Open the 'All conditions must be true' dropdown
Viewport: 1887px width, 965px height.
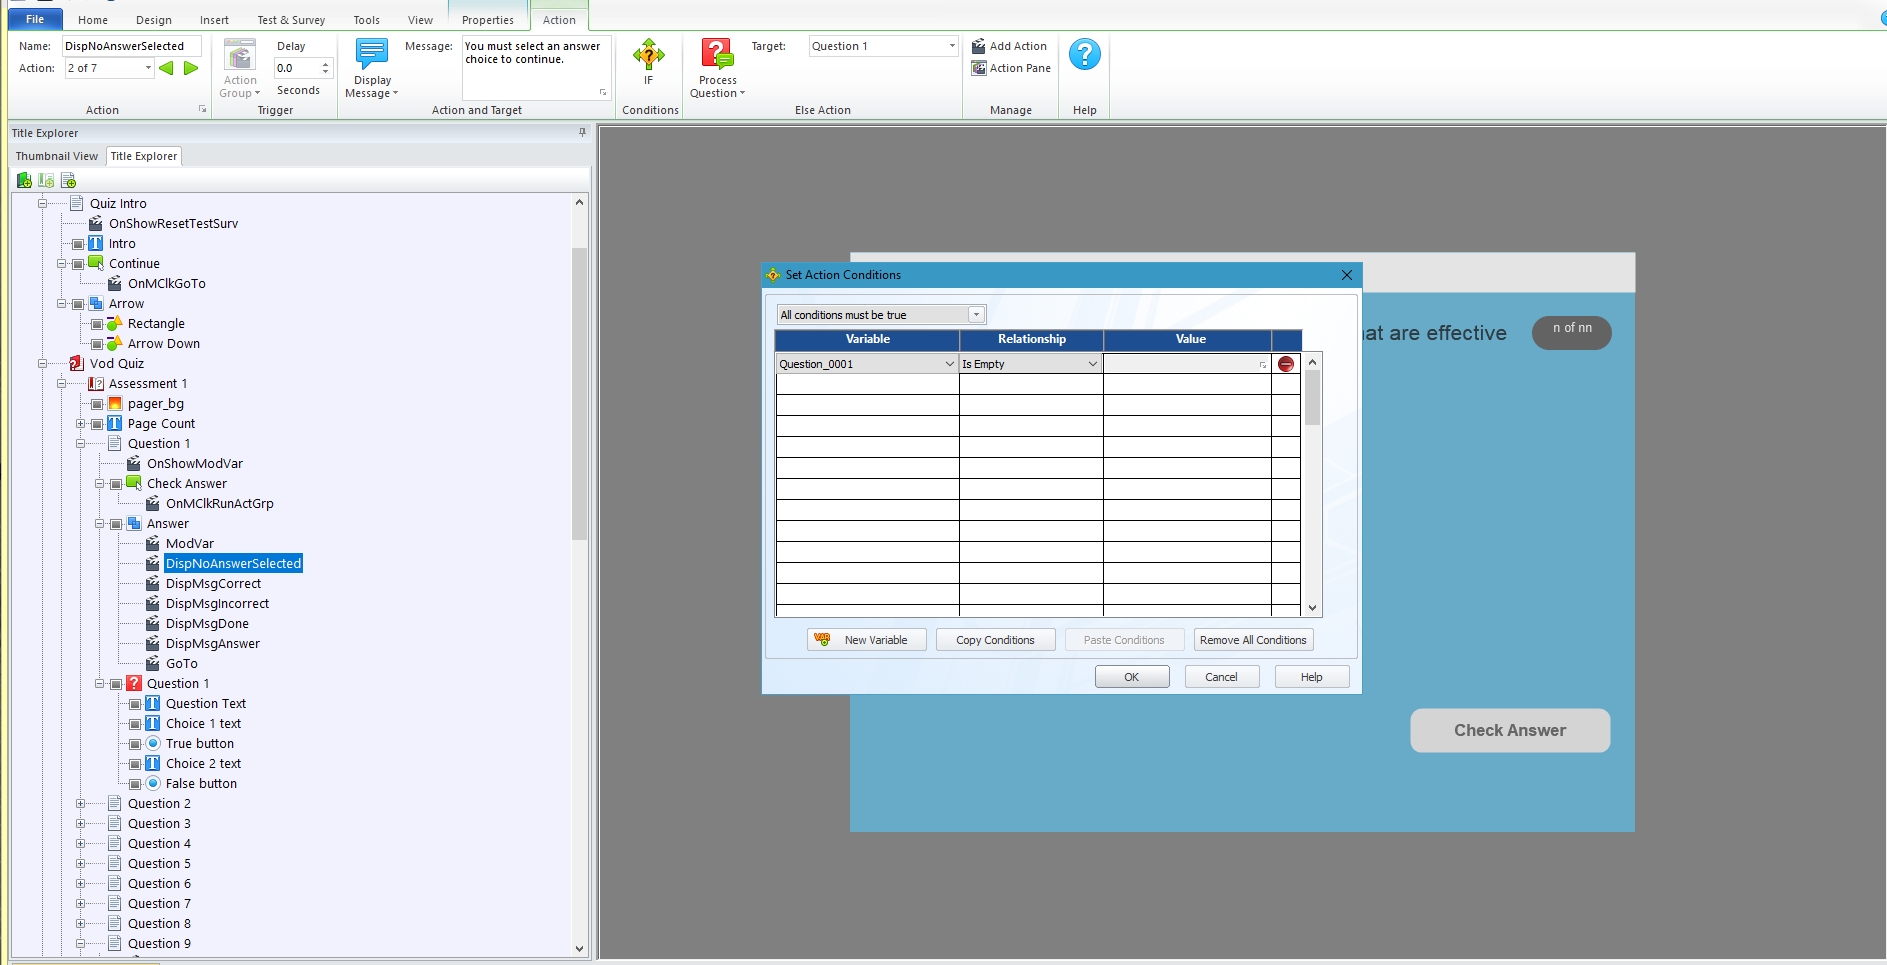coord(976,315)
